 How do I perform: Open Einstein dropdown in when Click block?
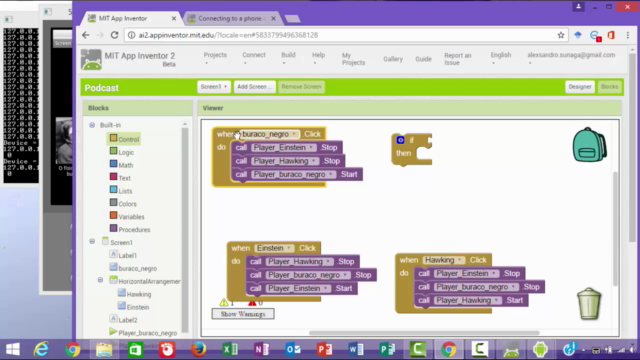[x=289, y=248]
